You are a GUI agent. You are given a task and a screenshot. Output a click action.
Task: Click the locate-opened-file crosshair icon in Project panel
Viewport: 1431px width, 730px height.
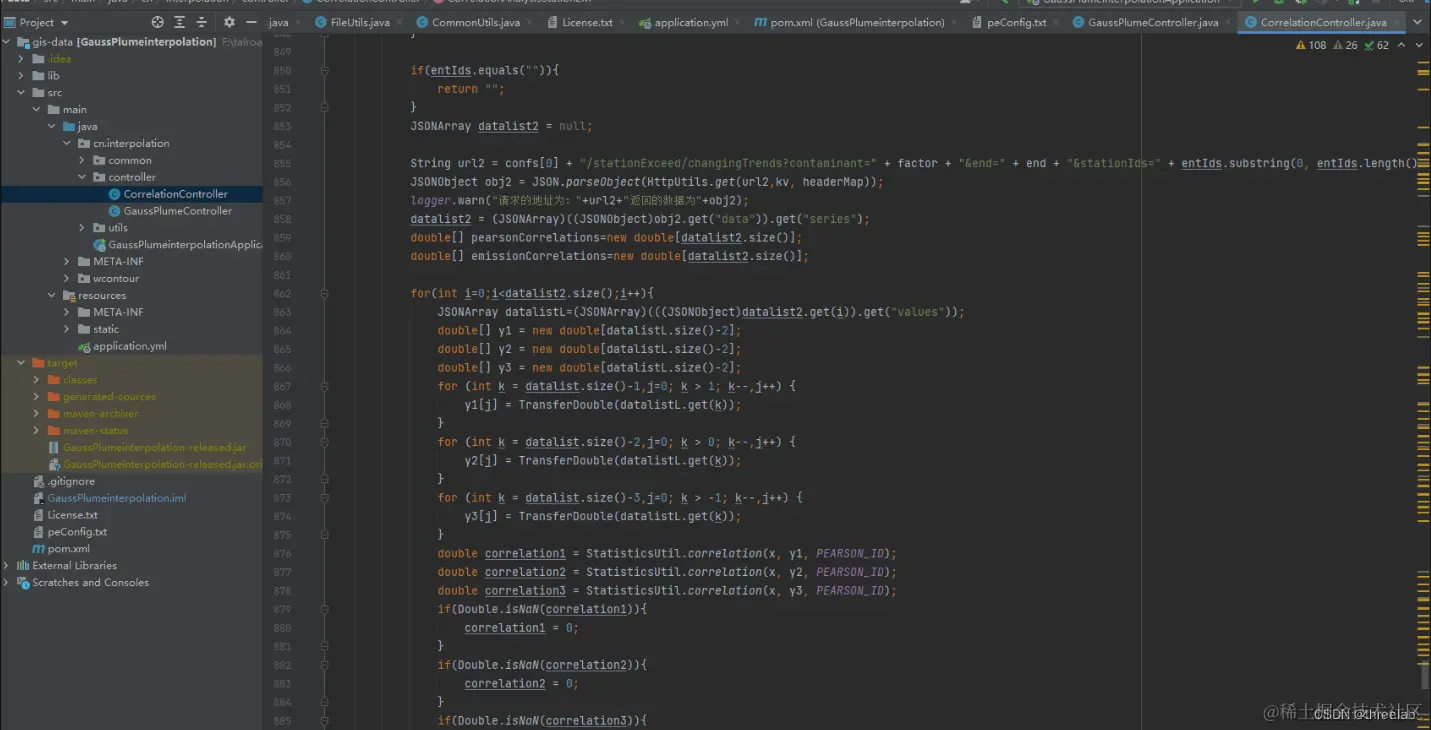[157, 22]
